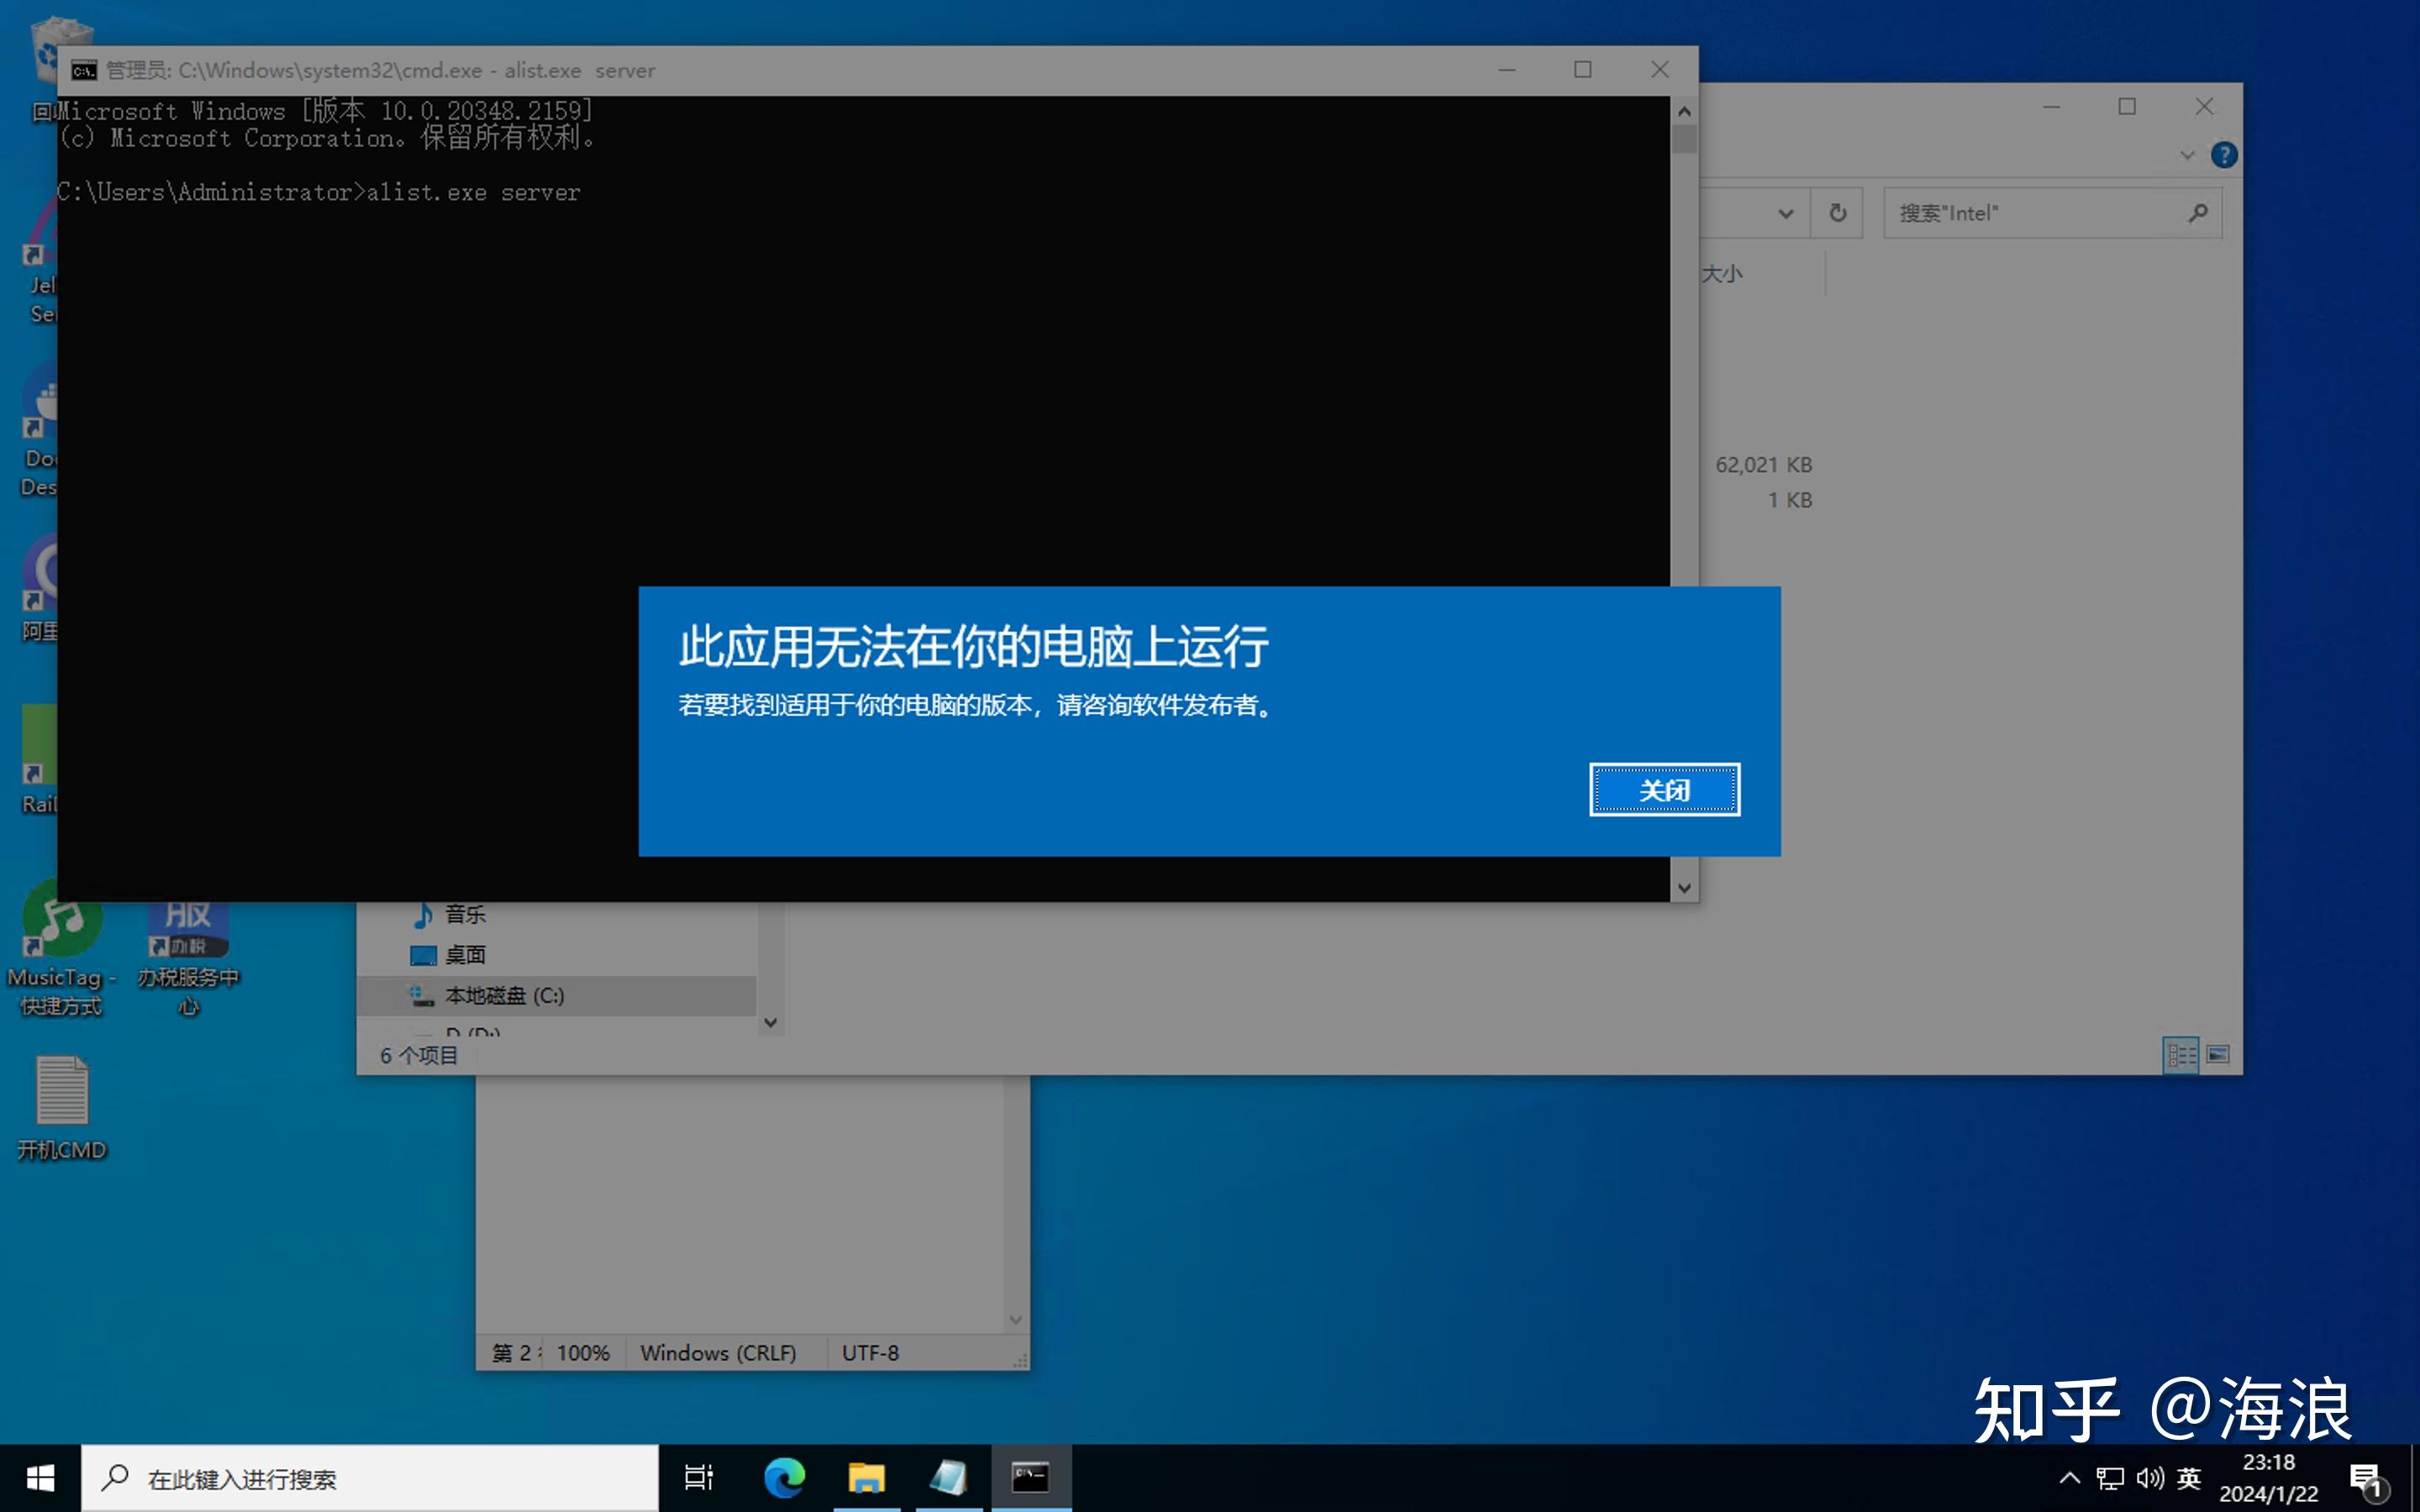The width and height of the screenshot is (2420, 1512).
Task: Minimize the cmd window
Action: pos(1507,70)
